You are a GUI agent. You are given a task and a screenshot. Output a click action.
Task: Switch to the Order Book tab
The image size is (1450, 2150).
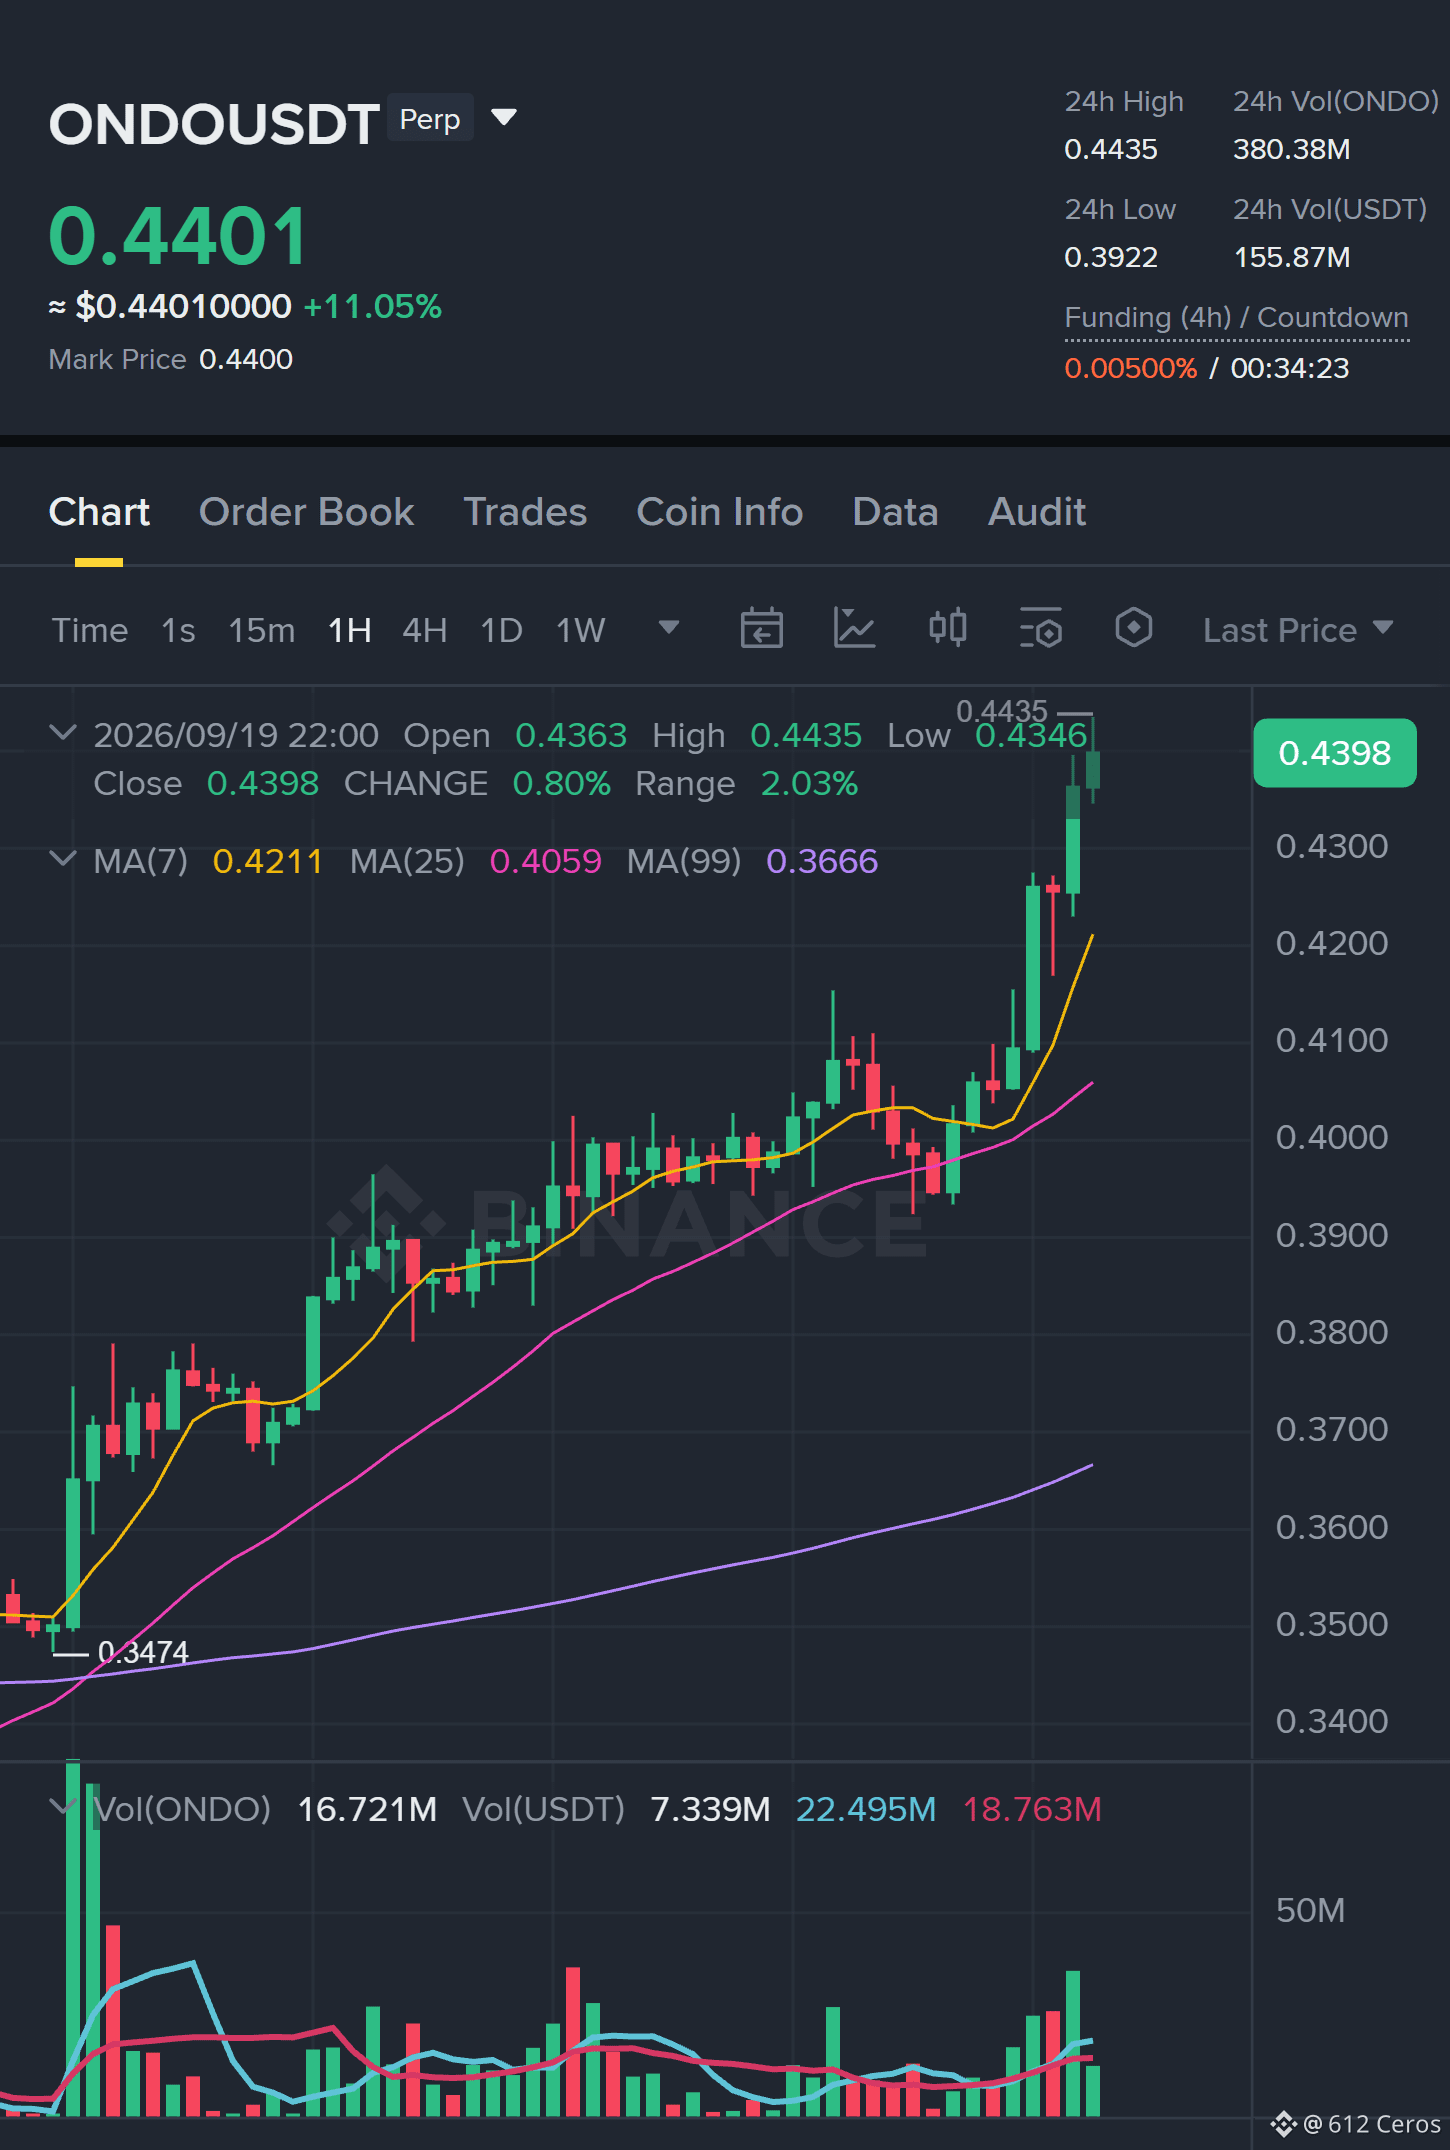306,512
